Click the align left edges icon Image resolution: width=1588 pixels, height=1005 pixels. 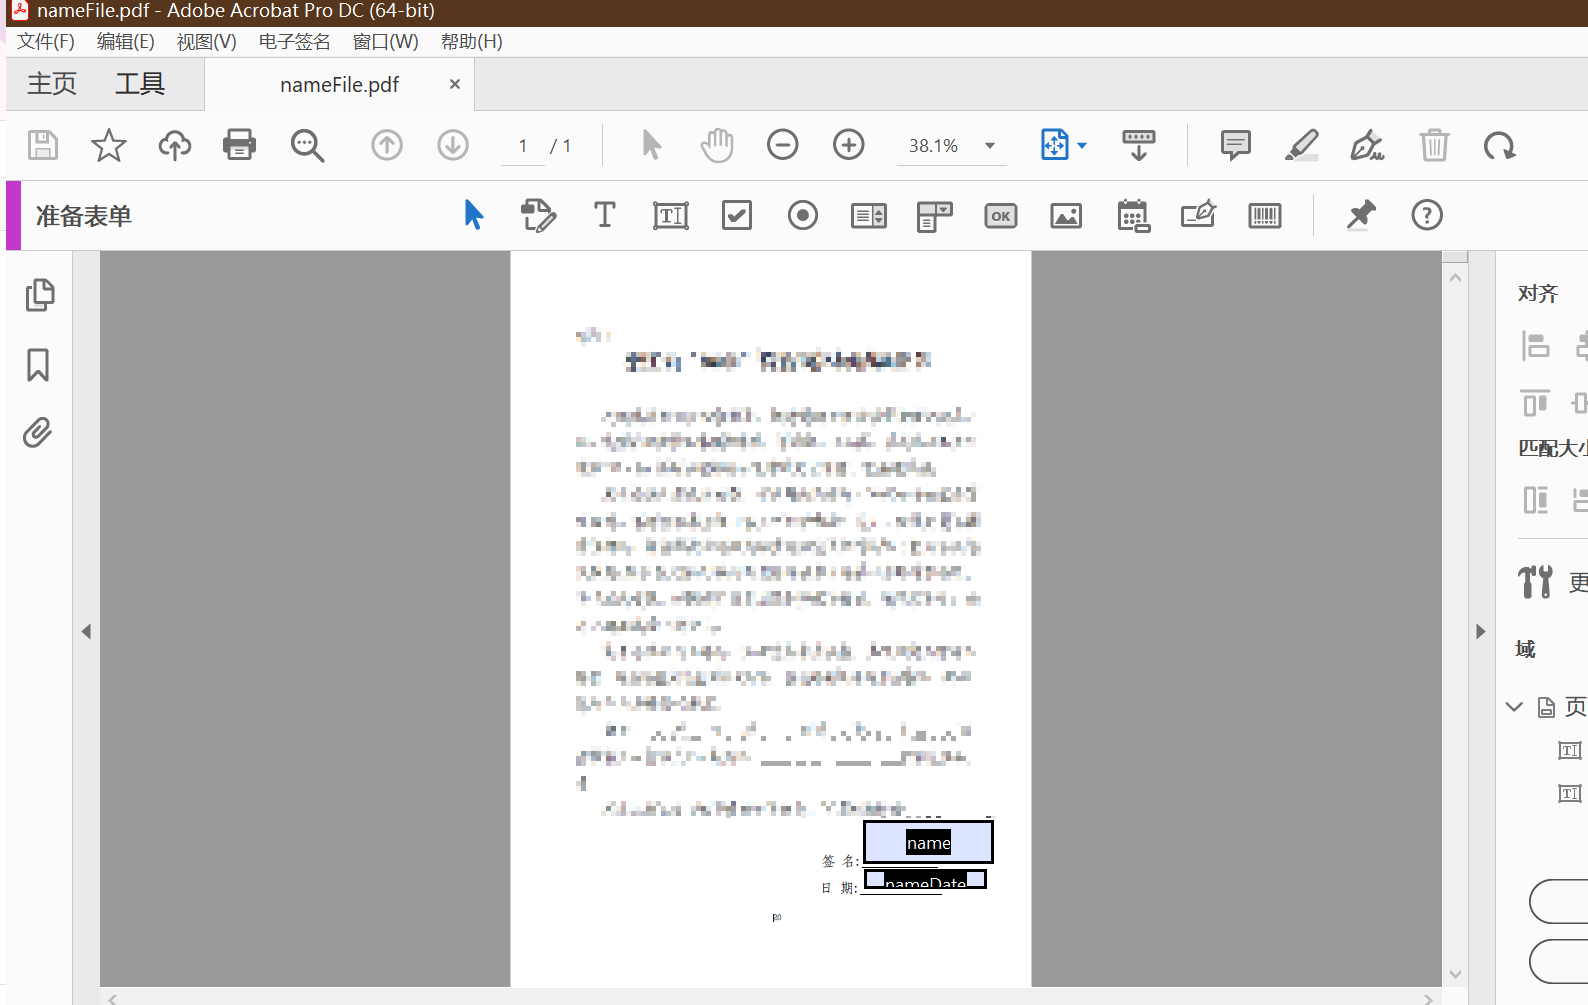[1535, 346]
